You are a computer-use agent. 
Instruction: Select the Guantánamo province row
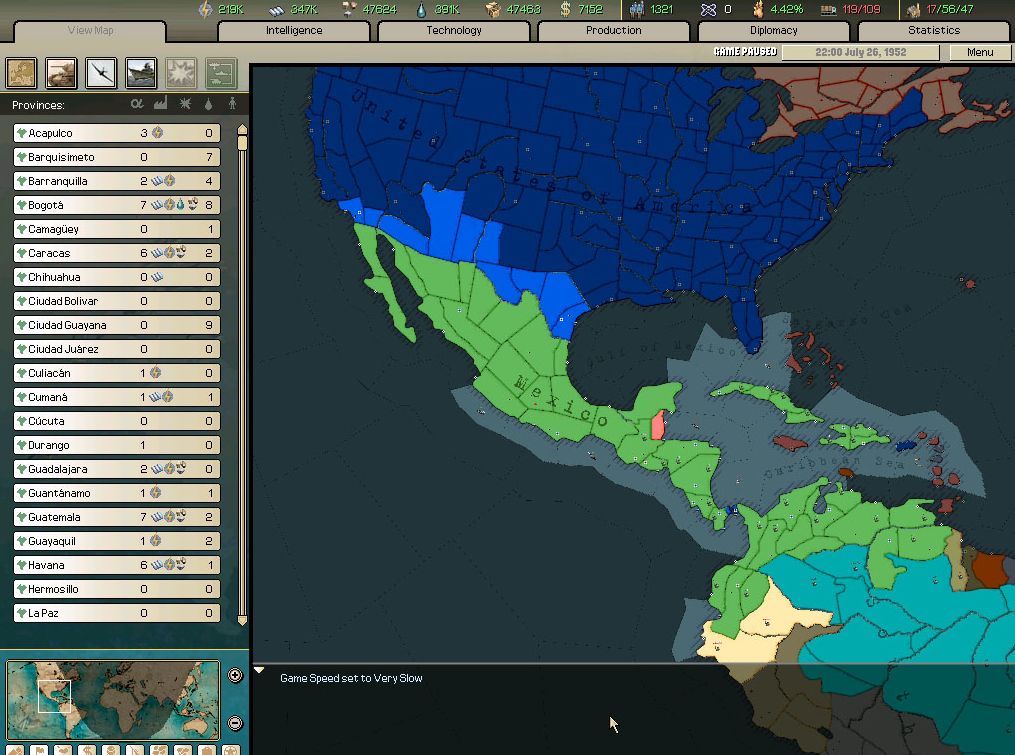point(117,492)
